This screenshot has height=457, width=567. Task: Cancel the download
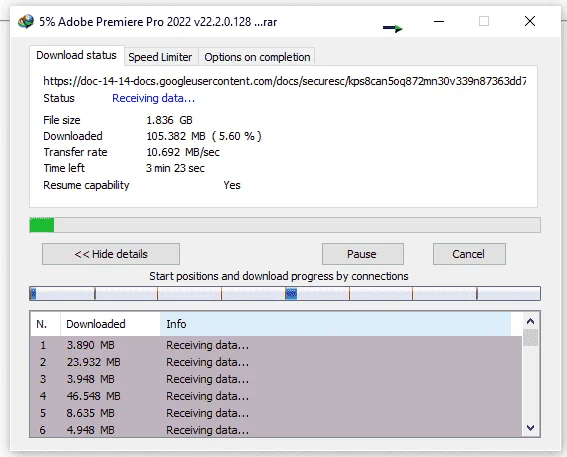[x=469, y=254]
